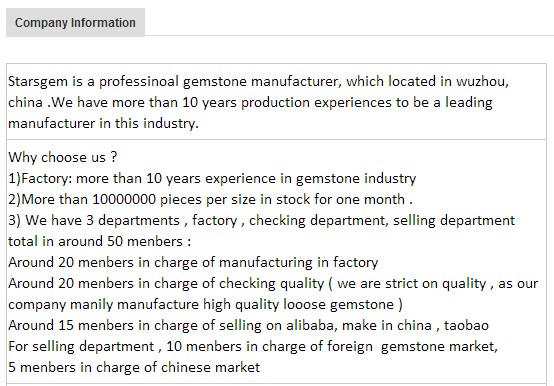Image resolution: width=554 pixels, height=386 pixels.
Task: Click the line about checking quality
Action: click(273, 284)
